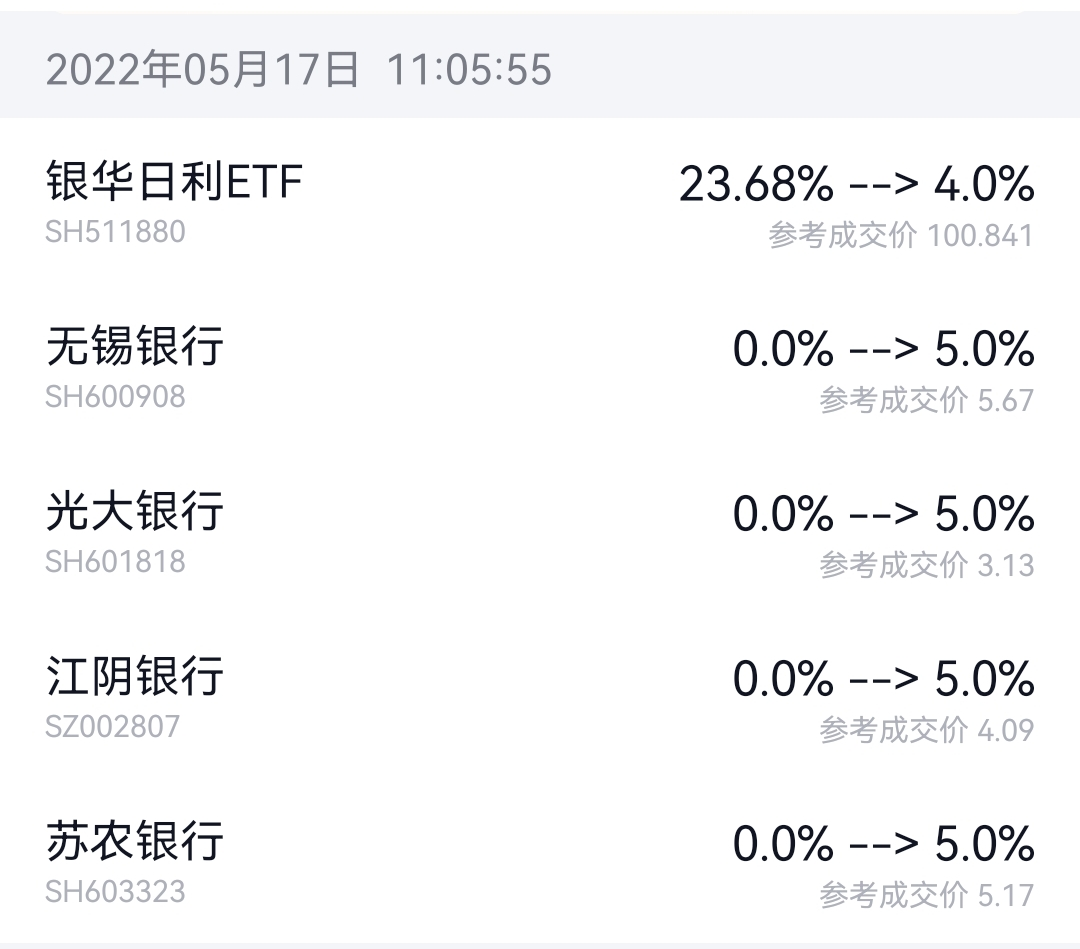Open the 苏农银行 stock entry
The image size is (1080, 949).
click(135, 841)
